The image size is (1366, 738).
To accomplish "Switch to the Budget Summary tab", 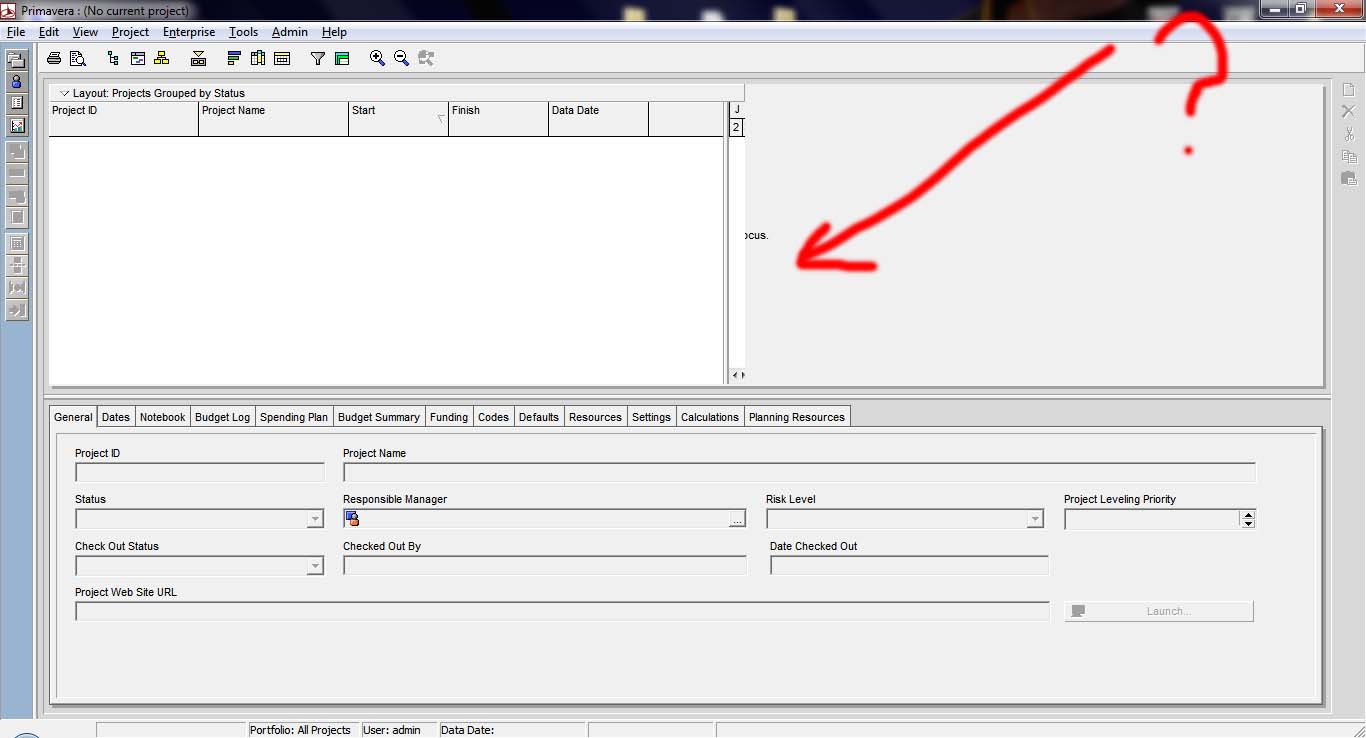I will tap(379, 417).
